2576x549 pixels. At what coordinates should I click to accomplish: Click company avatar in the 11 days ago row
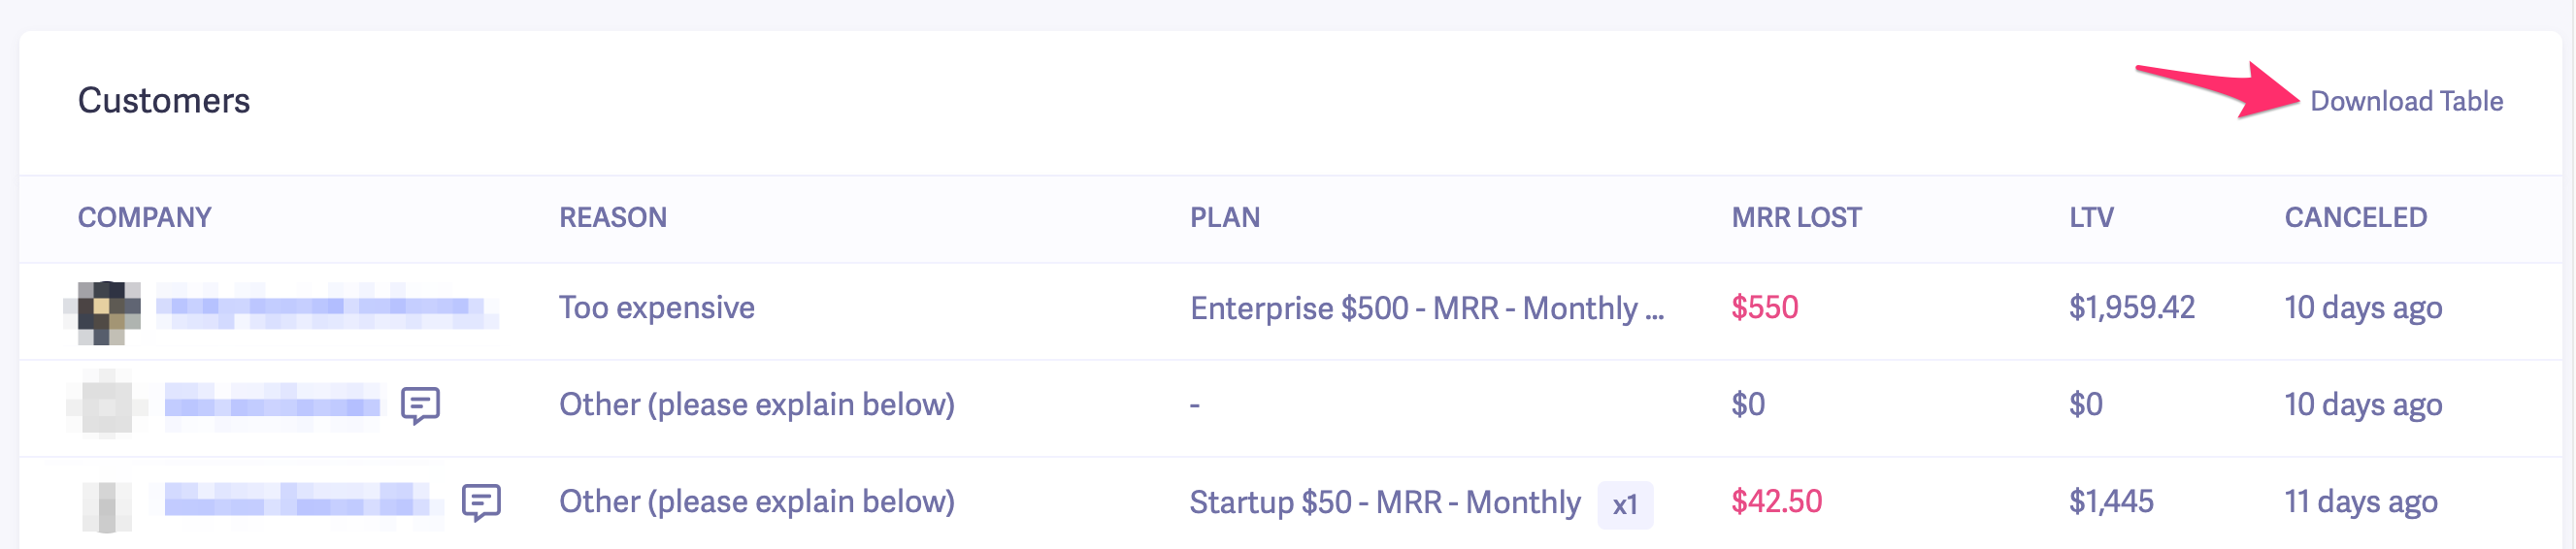(x=107, y=505)
